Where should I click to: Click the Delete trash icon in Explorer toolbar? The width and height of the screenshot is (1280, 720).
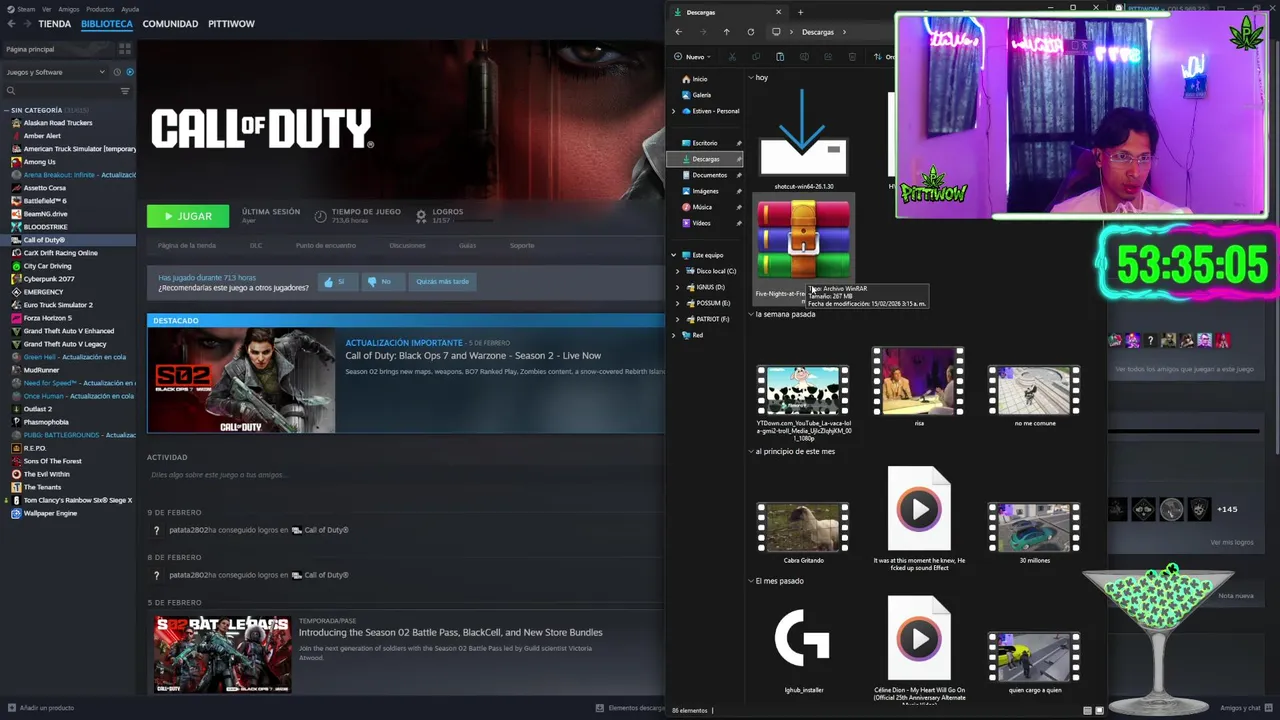[x=852, y=57]
